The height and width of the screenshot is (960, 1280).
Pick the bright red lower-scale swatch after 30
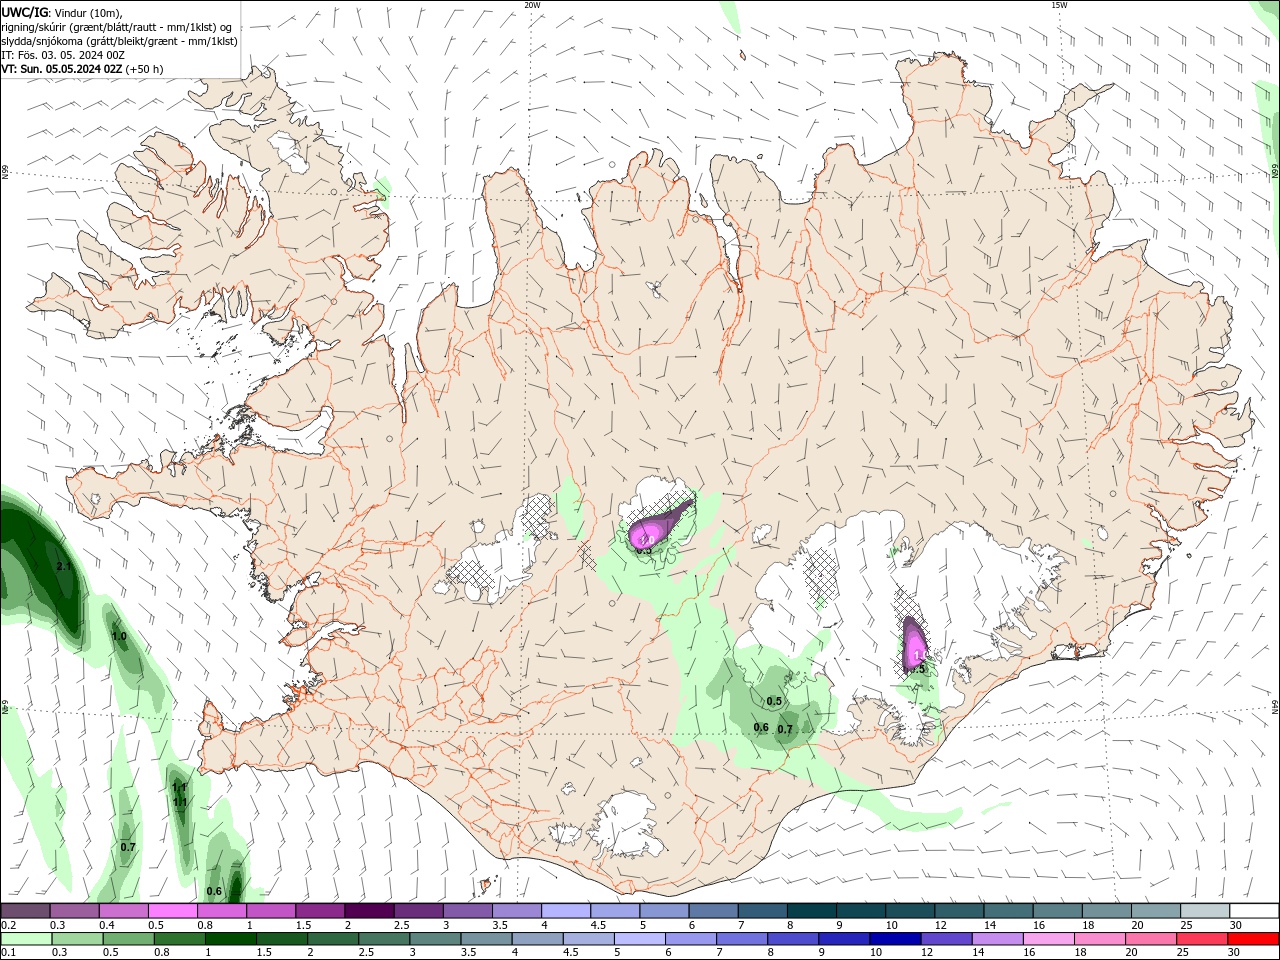click(x=1253, y=939)
